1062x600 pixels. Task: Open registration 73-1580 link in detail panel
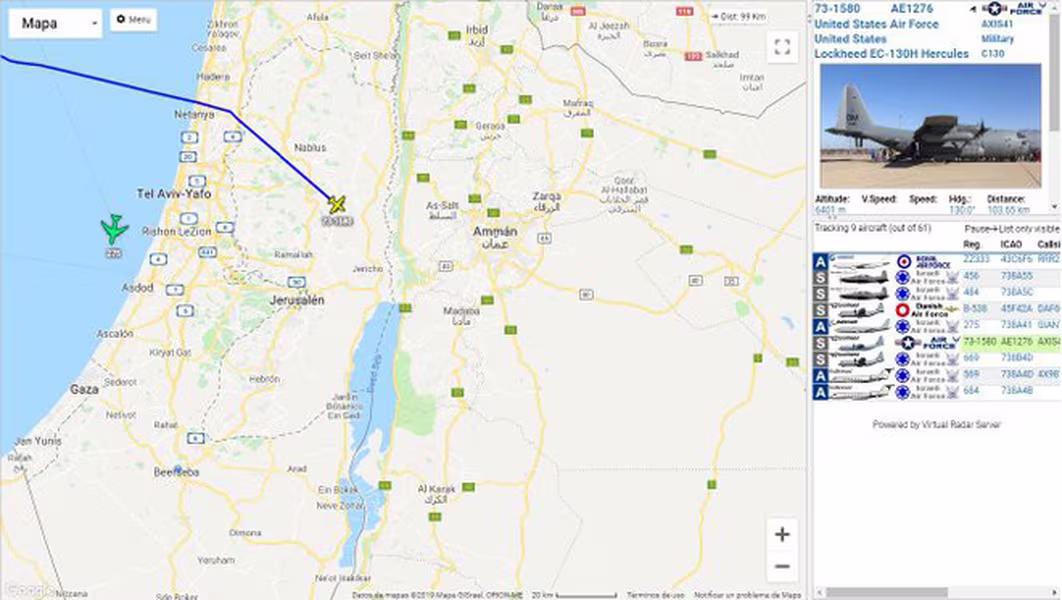click(x=837, y=9)
